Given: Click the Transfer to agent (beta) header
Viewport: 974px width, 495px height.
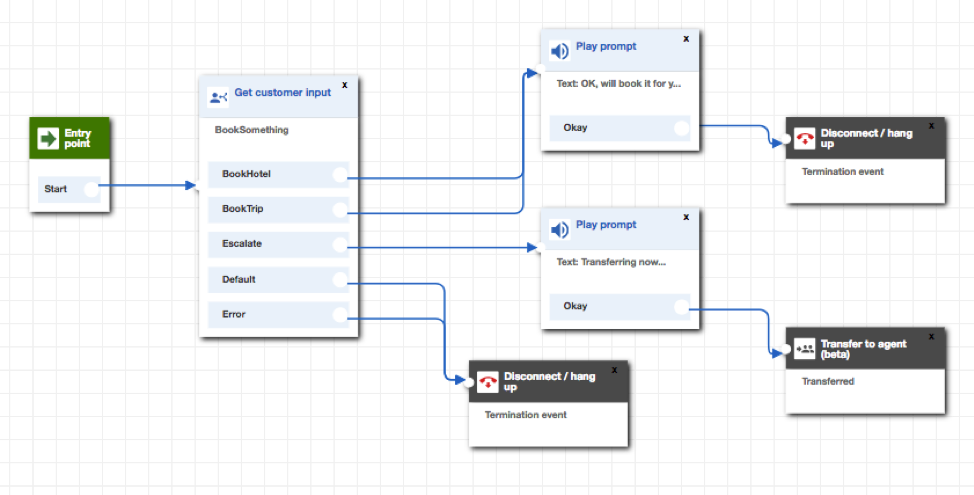Looking at the screenshot, I should point(865,349).
